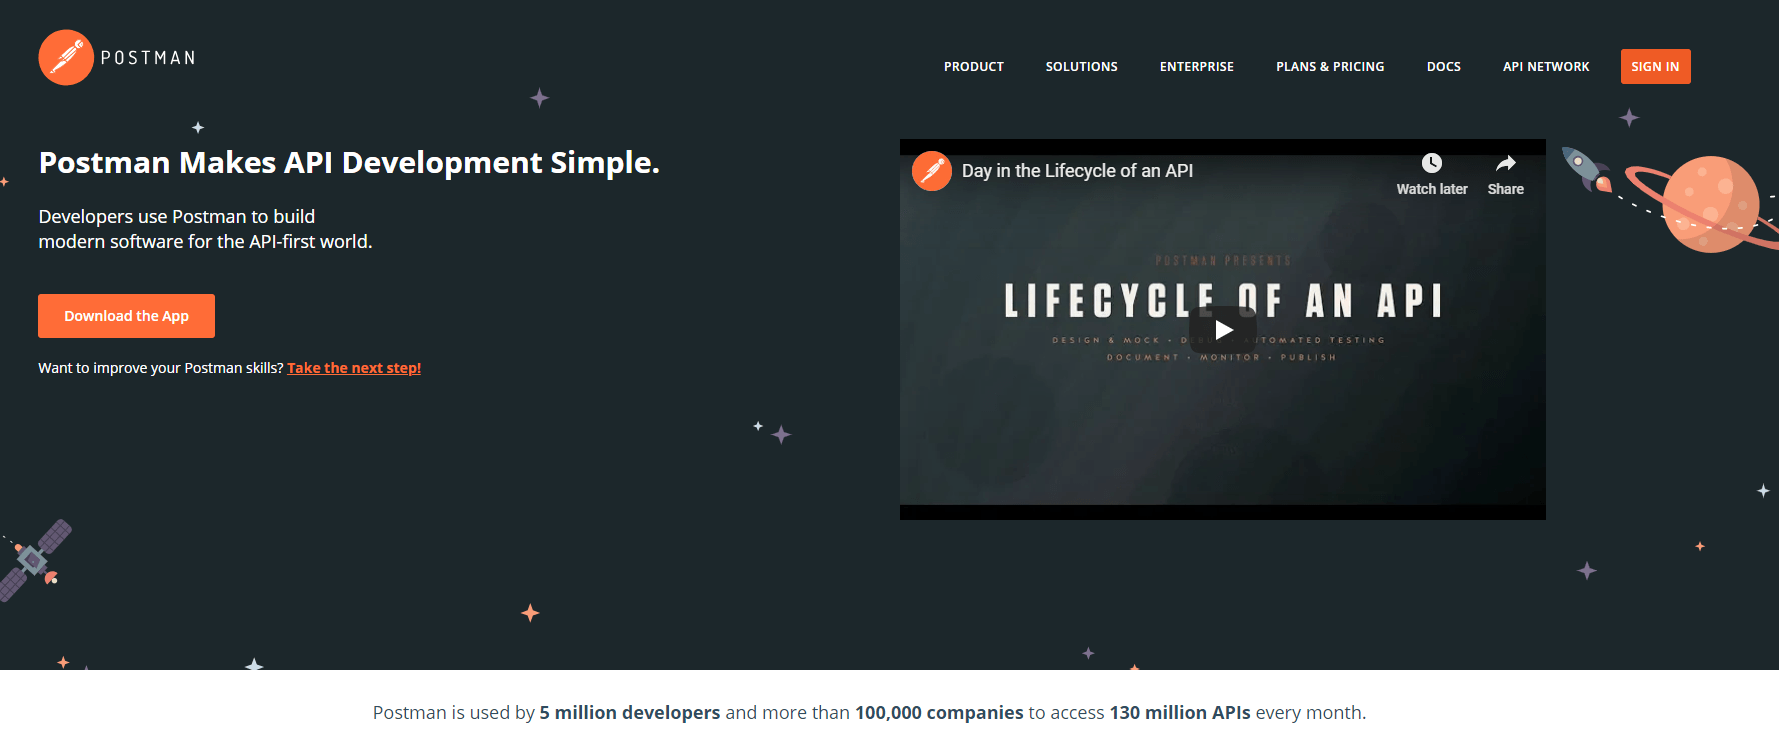Click the Postman logo icon
The width and height of the screenshot is (1779, 743).
point(66,57)
